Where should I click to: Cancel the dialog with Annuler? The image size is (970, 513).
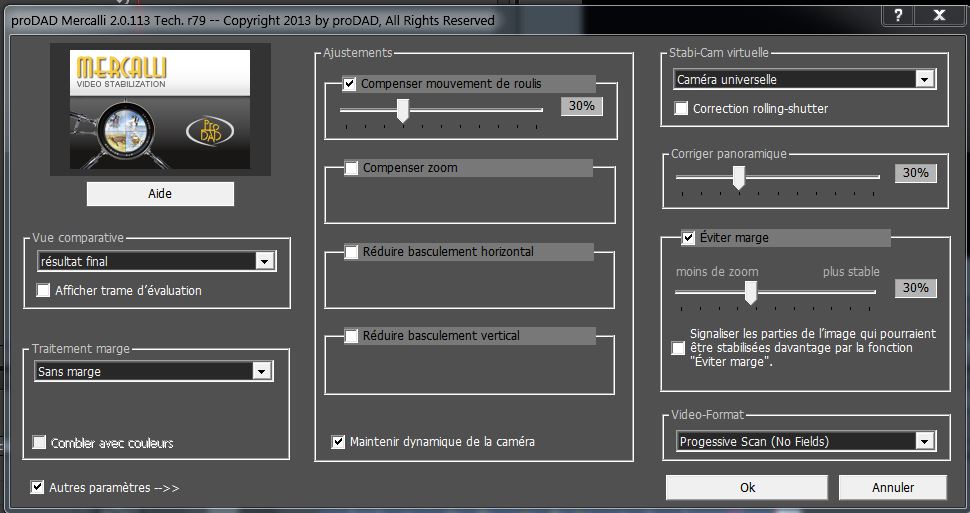[x=893, y=488]
